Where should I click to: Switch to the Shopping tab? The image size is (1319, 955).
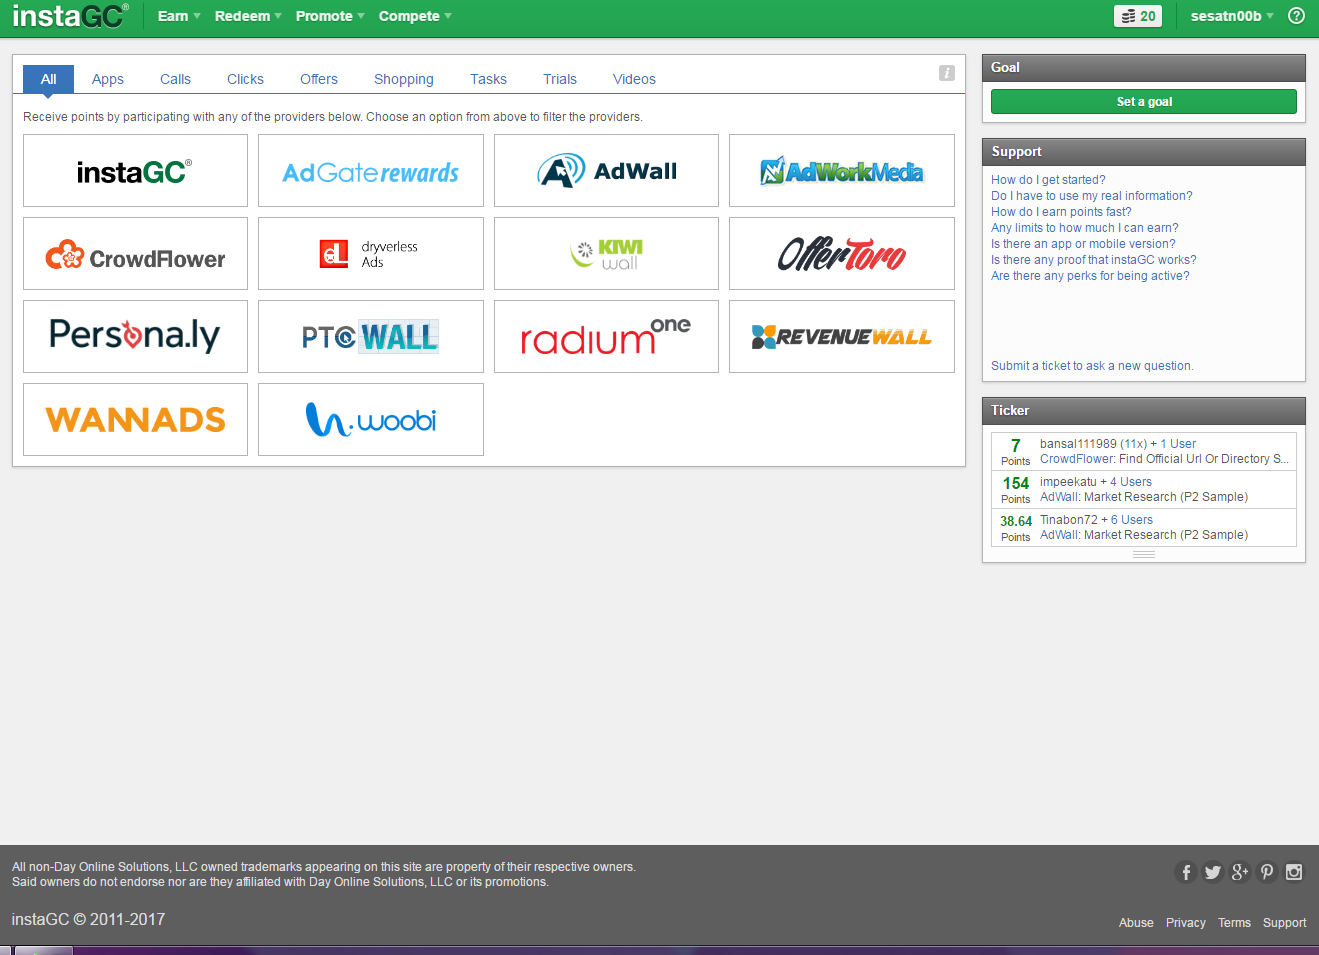tap(404, 79)
